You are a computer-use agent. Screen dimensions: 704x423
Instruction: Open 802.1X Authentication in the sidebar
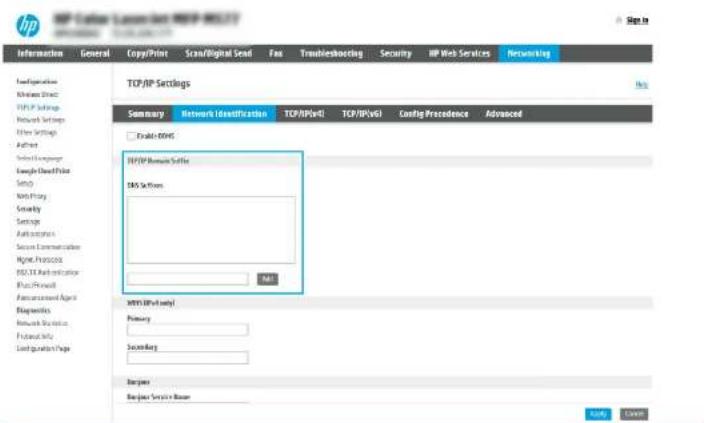pyautogui.click(x=48, y=273)
